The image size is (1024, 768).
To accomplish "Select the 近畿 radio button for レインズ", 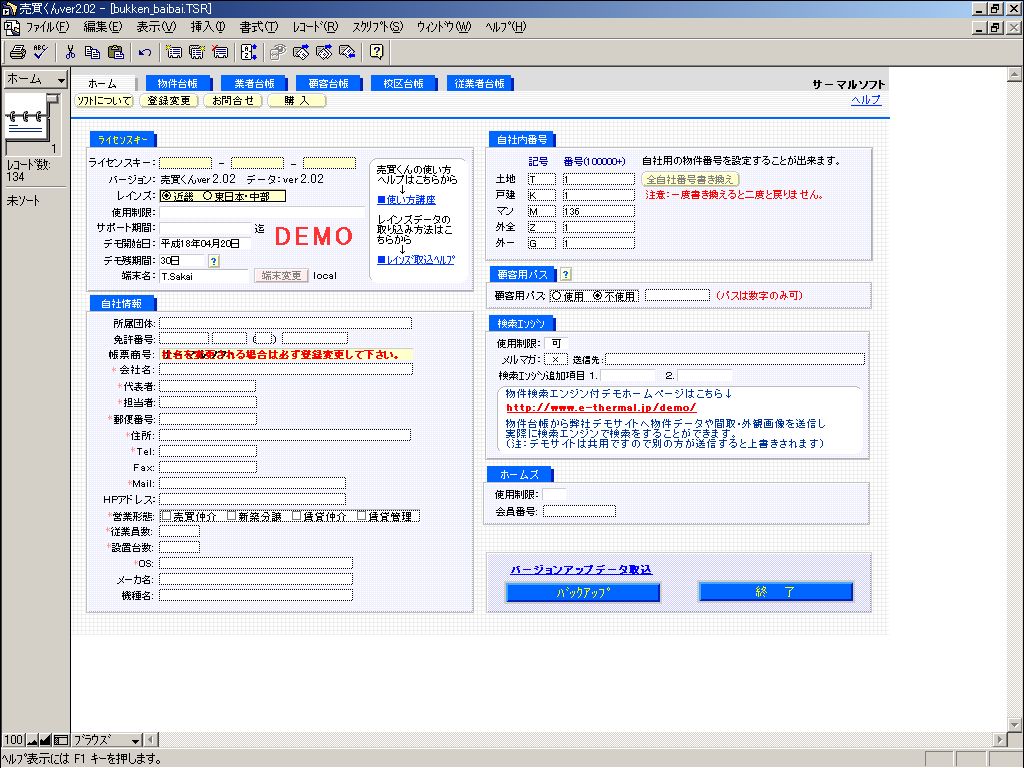I will [x=166, y=196].
